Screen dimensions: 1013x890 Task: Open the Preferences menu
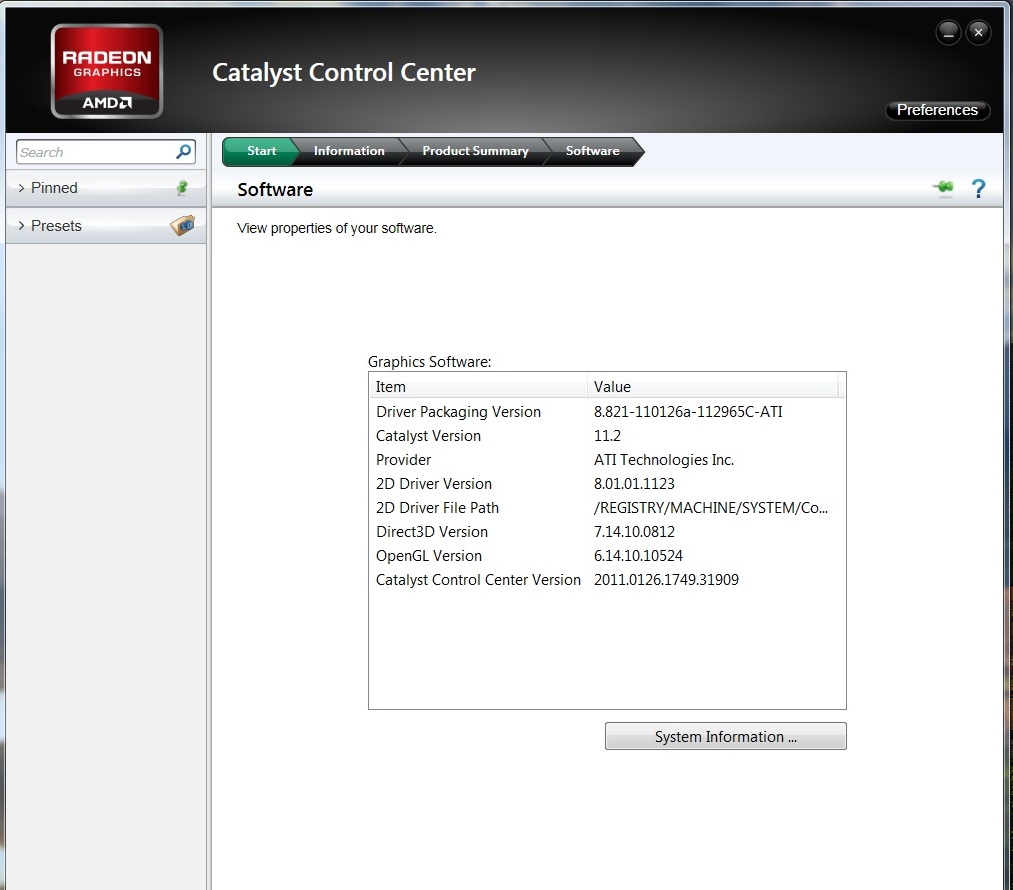click(x=937, y=110)
